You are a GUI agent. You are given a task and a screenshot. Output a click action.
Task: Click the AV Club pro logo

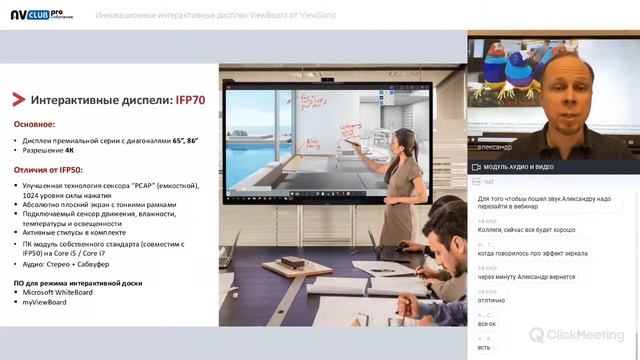point(42,15)
